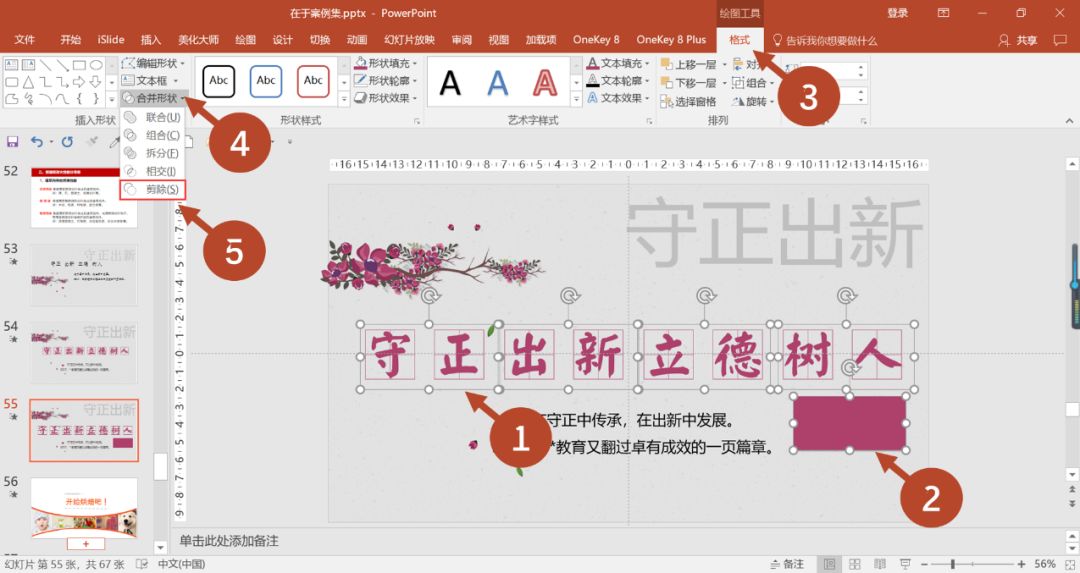Apply the red outline Abc shape style
The image size is (1080, 573).
pyautogui.click(x=313, y=81)
